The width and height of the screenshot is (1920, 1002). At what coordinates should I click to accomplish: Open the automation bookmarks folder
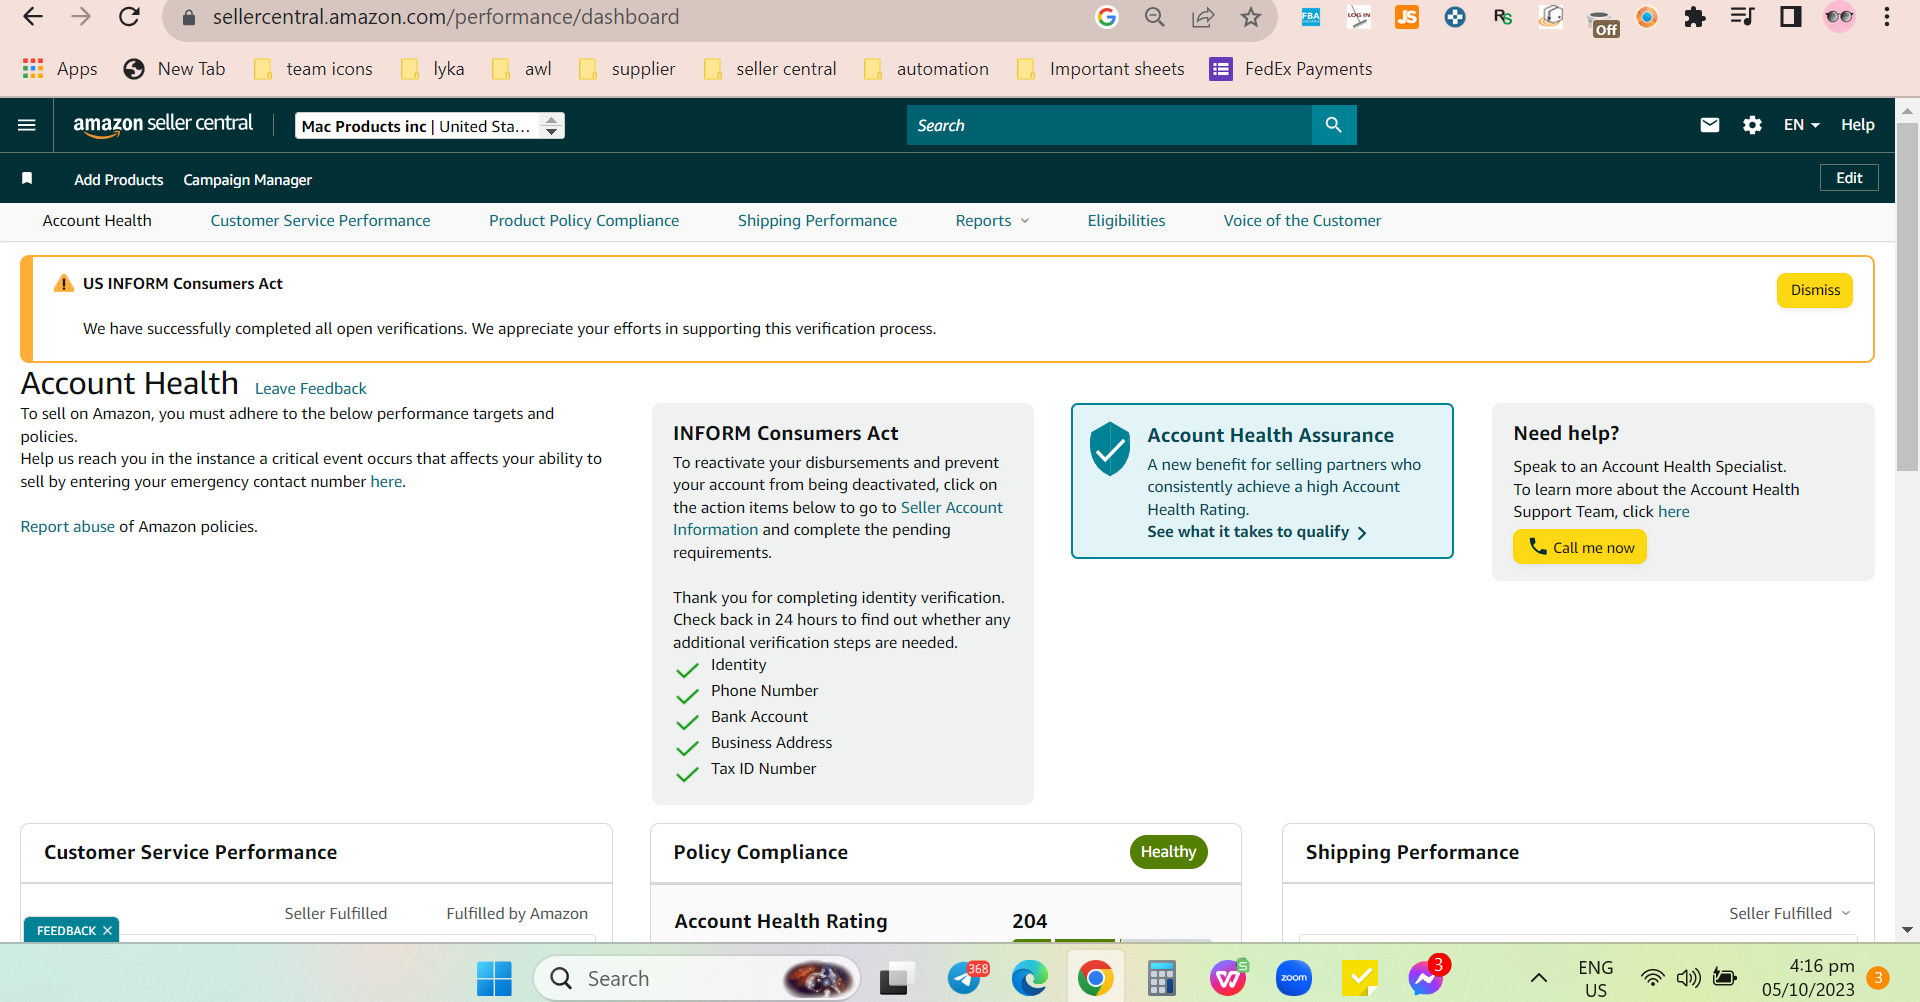click(x=927, y=69)
